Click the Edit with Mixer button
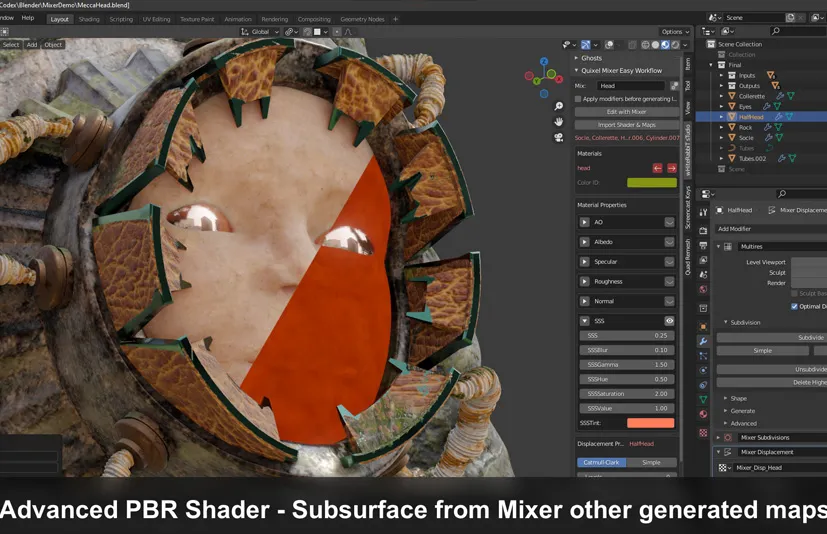This screenshot has width=827, height=534. (627, 112)
